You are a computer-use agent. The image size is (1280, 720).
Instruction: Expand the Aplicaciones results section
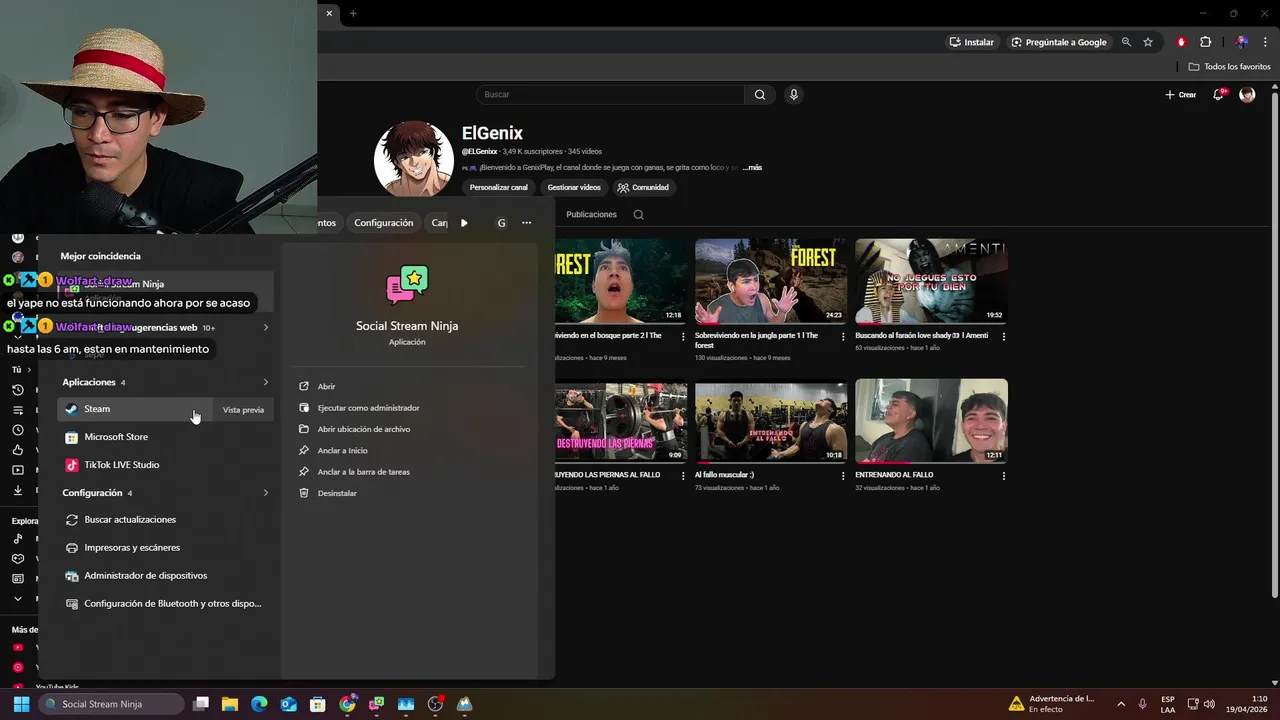(266, 382)
